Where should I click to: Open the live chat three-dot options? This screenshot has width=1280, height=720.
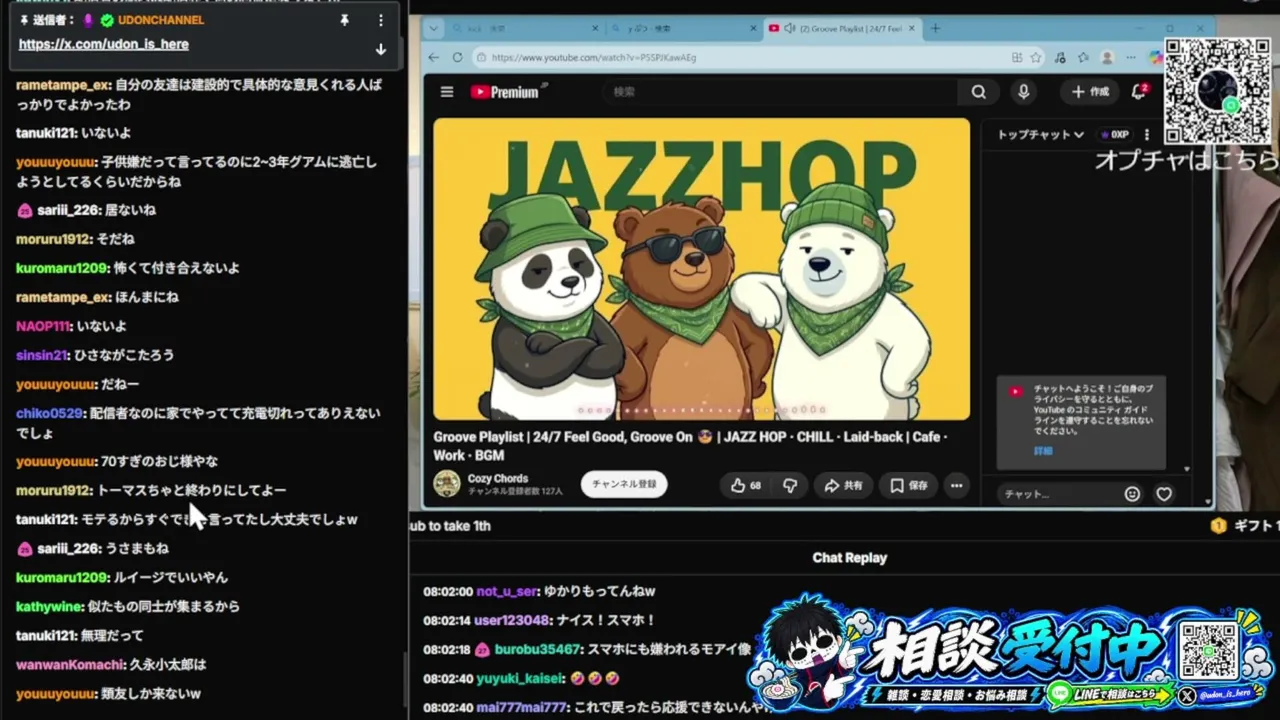[x=1147, y=134]
